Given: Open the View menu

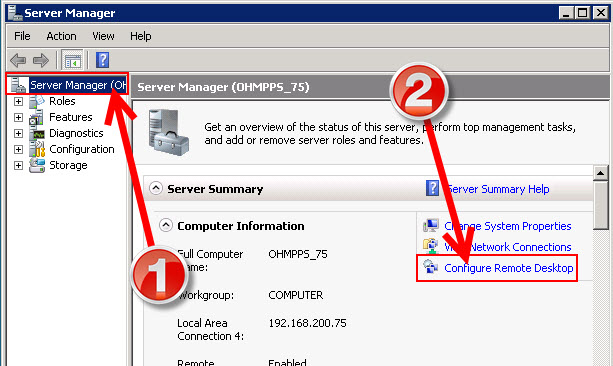Looking at the screenshot, I should tap(103, 36).
